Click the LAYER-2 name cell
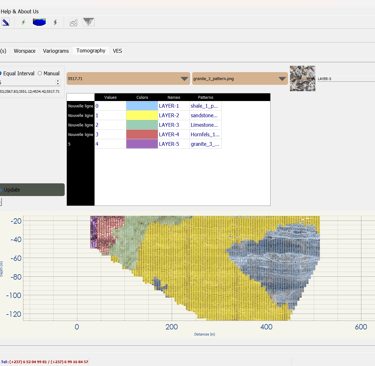This screenshot has height=366, width=375. 174,115
